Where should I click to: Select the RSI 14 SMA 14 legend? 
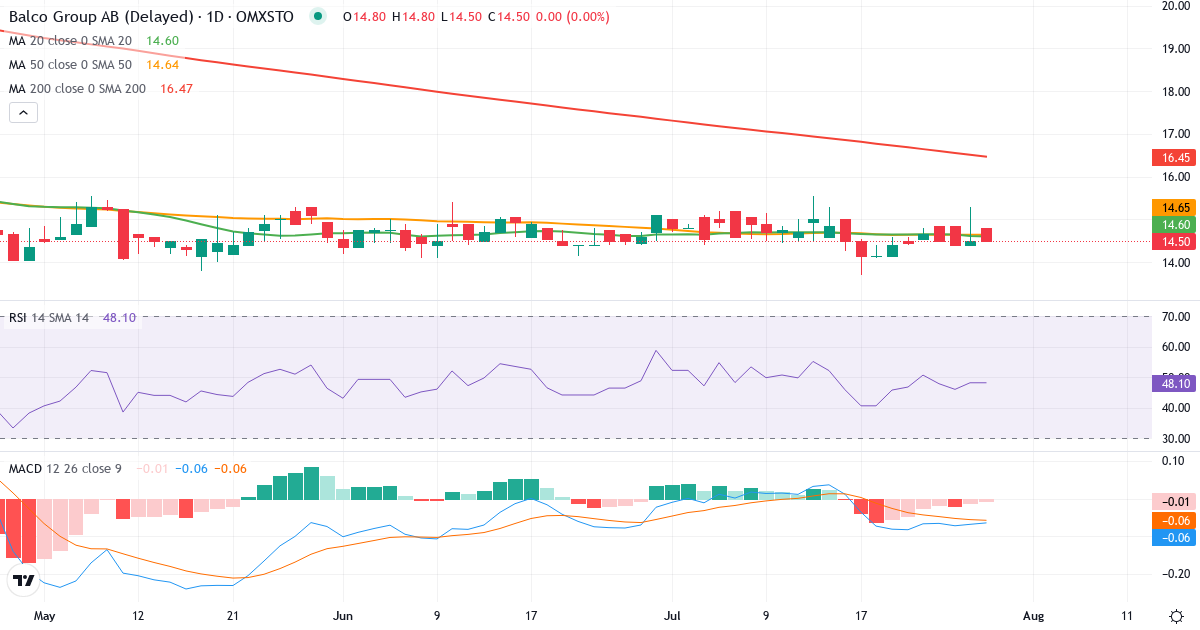pyautogui.click(x=49, y=318)
